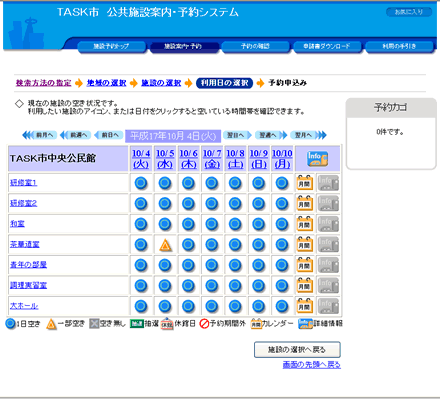Follow the 画面の先頭へ戻る link
The width and height of the screenshot is (440, 399).
click(312, 365)
